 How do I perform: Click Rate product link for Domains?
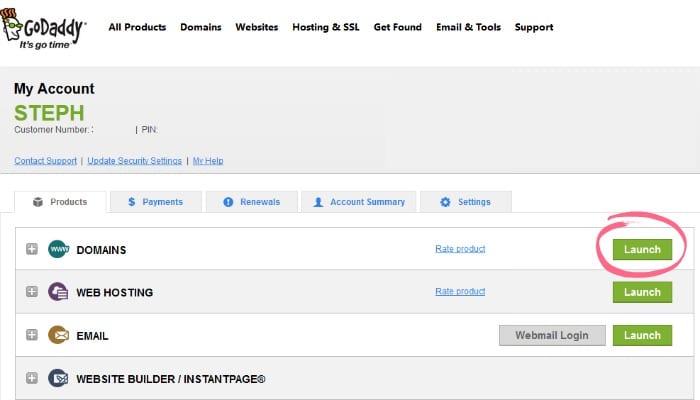coord(460,249)
